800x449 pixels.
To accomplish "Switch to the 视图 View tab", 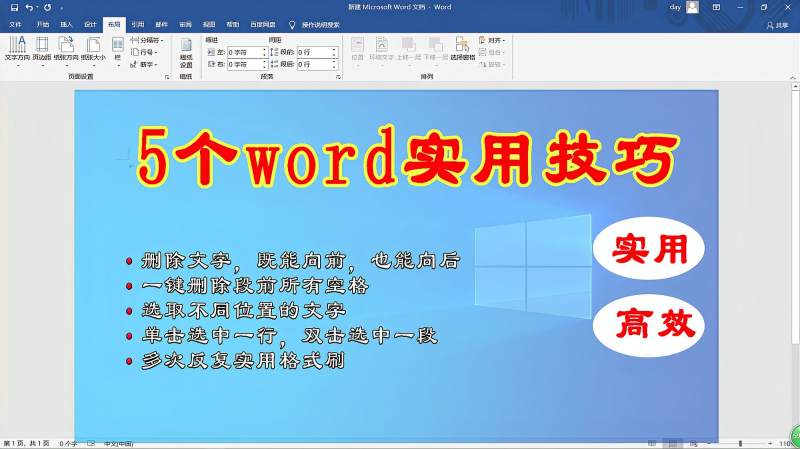I will point(209,24).
